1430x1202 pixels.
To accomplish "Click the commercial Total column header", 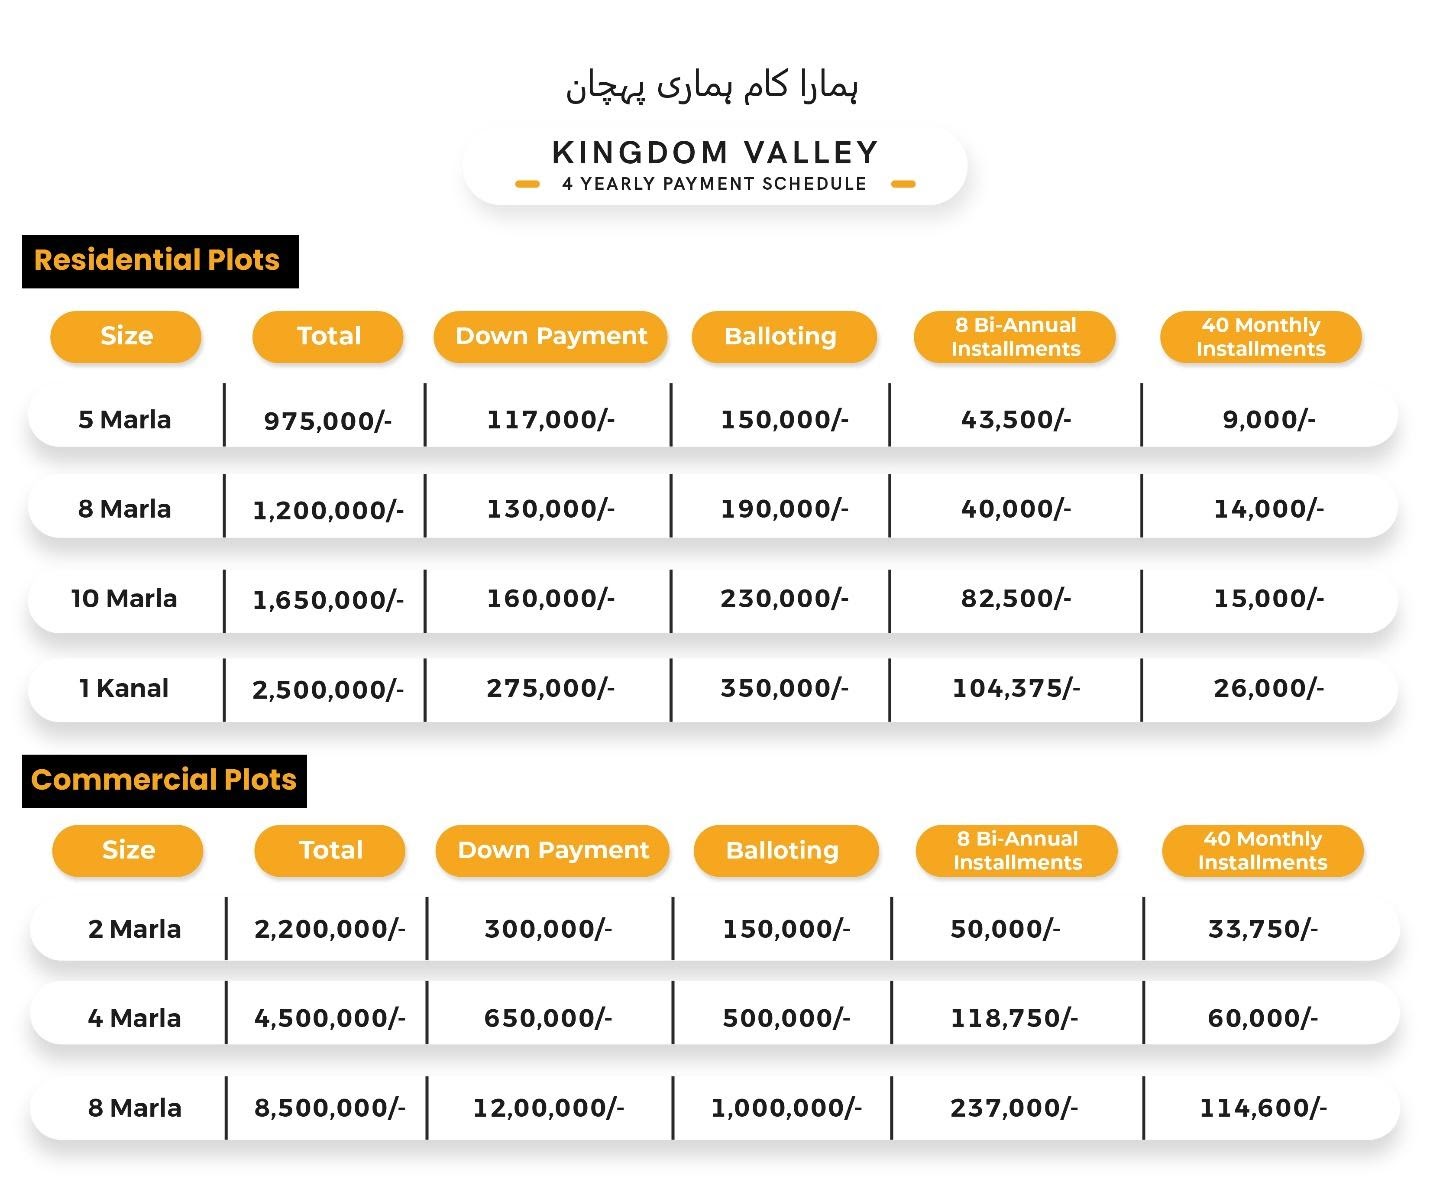I will pos(330,851).
